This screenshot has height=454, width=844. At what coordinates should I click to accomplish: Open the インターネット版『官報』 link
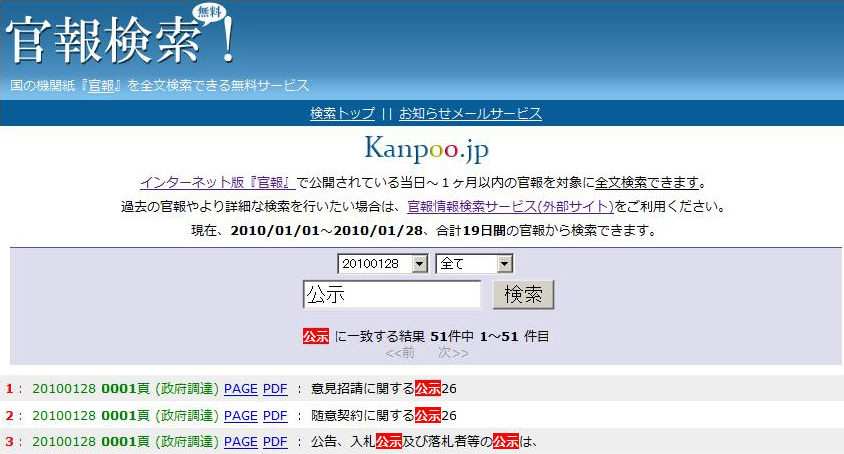[217, 183]
